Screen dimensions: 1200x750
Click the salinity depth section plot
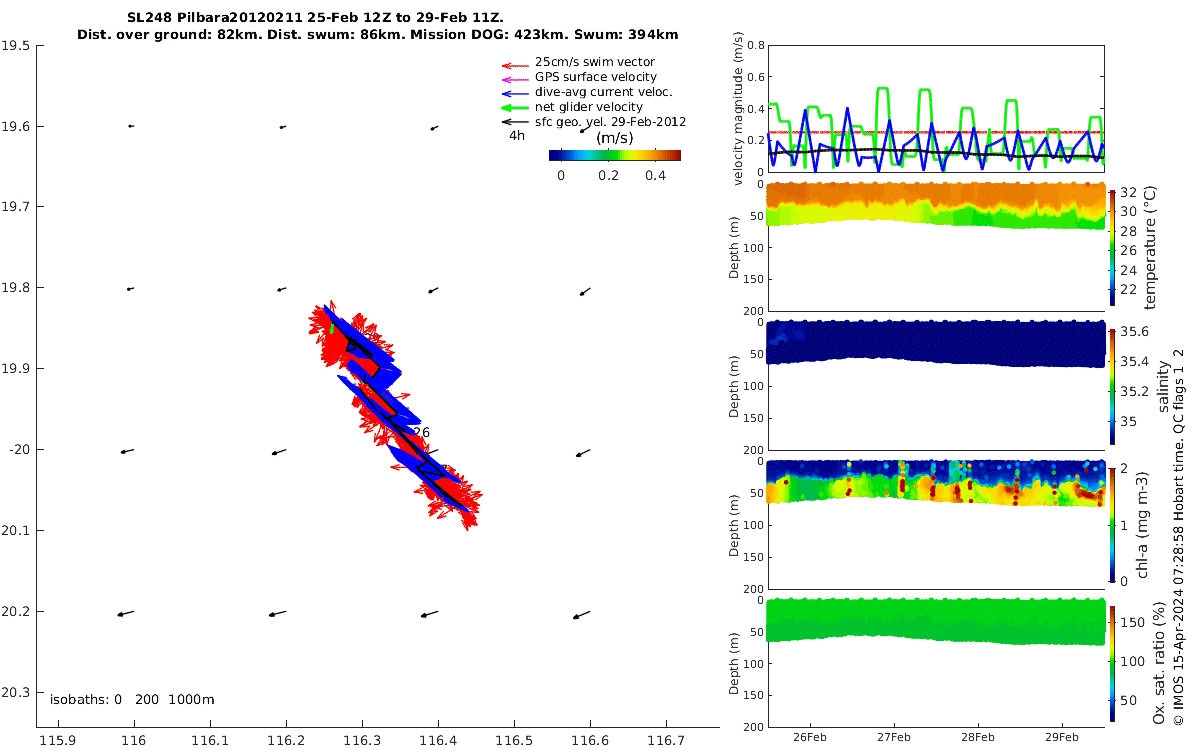coord(936,384)
